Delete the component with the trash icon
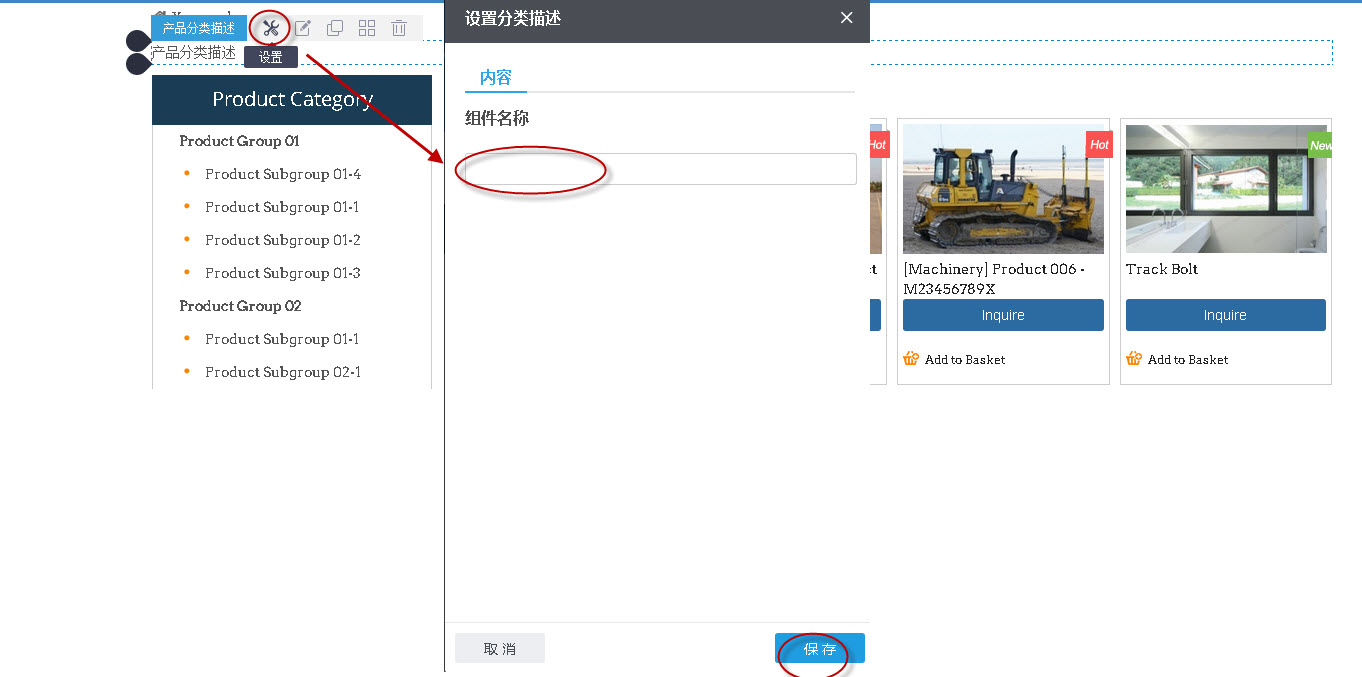1362x677 pixels. pos(399,27)
